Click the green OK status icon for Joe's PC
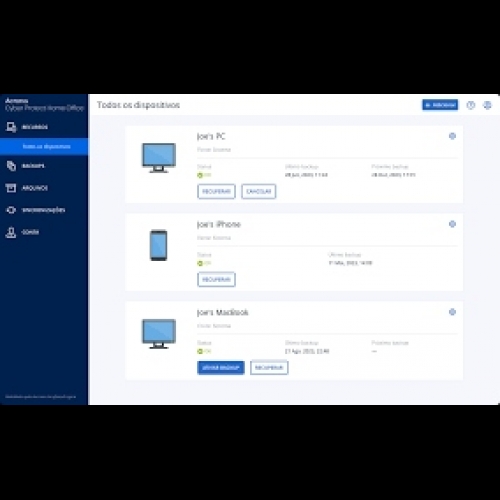500x500 pixels. (x=200, y=175)
